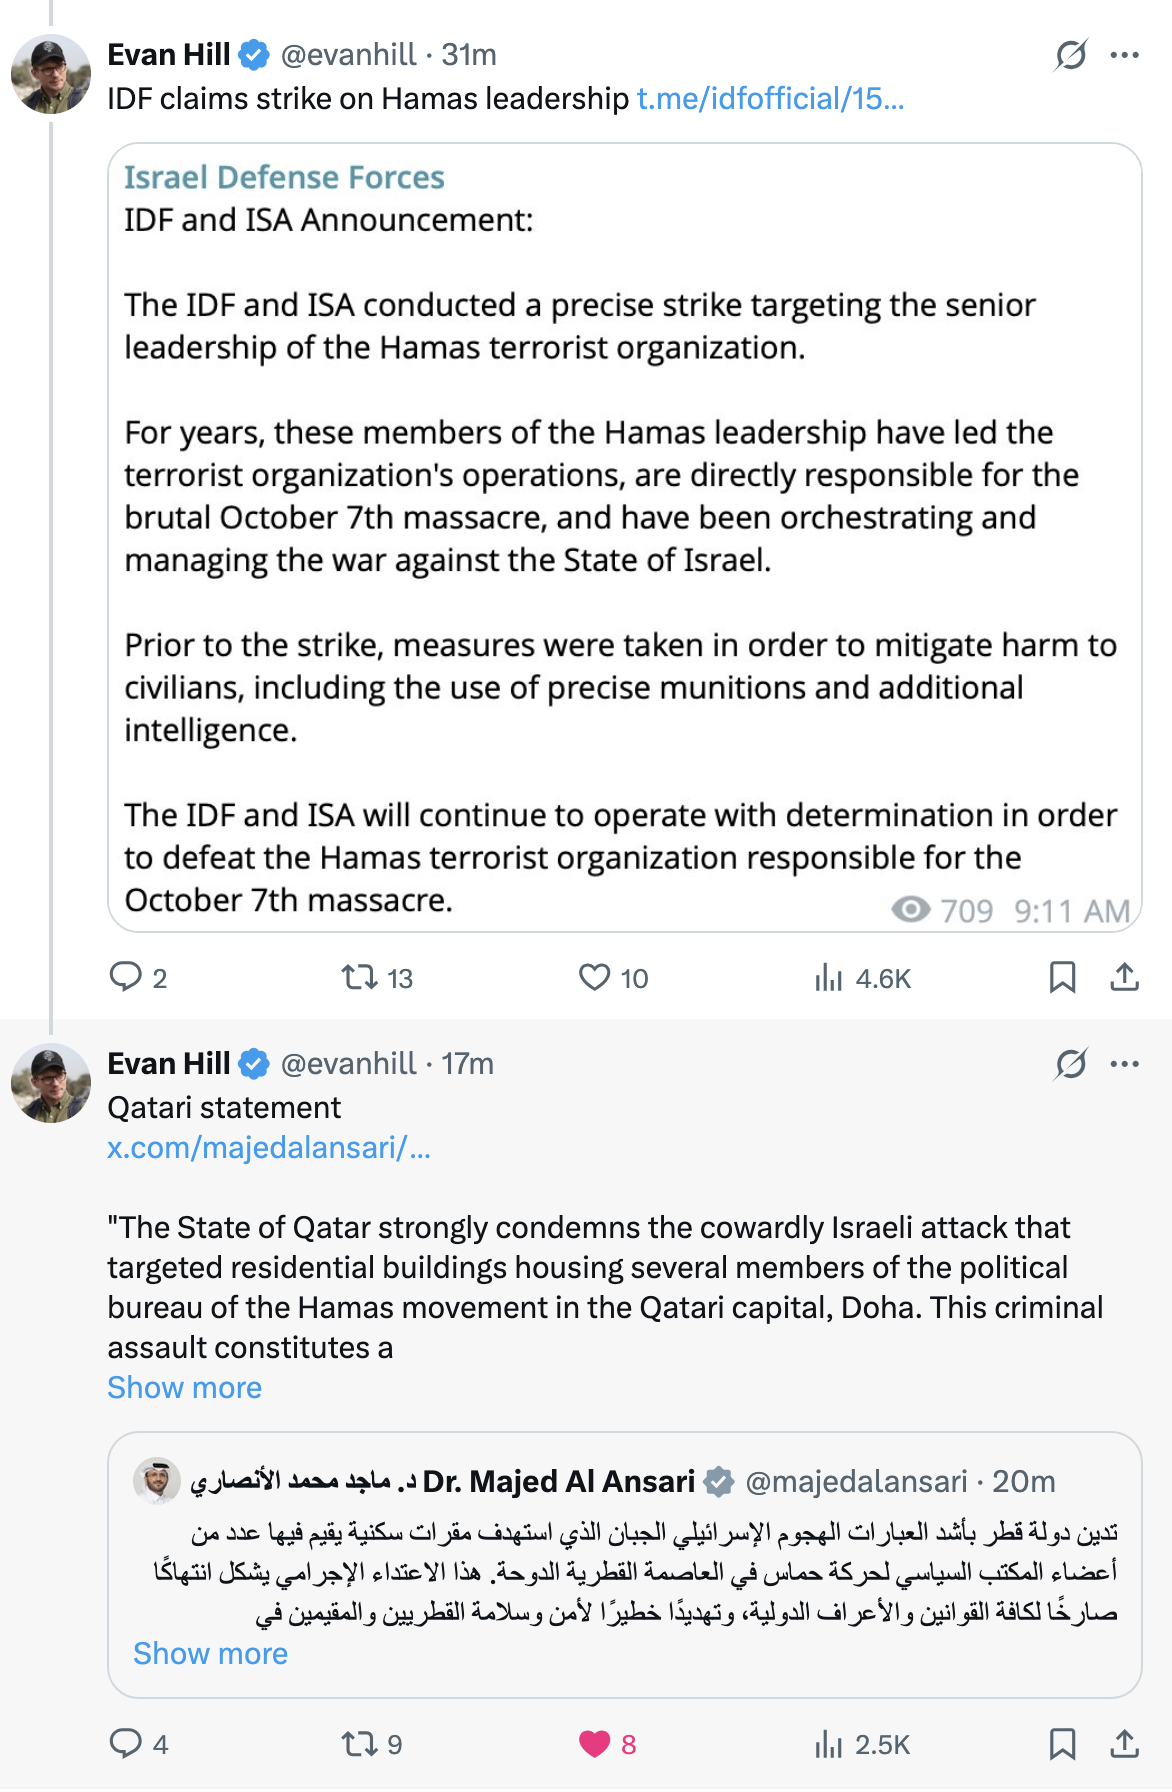
Task: Open Evan Hill's profile avatar in first tweet
Action: 51,74
